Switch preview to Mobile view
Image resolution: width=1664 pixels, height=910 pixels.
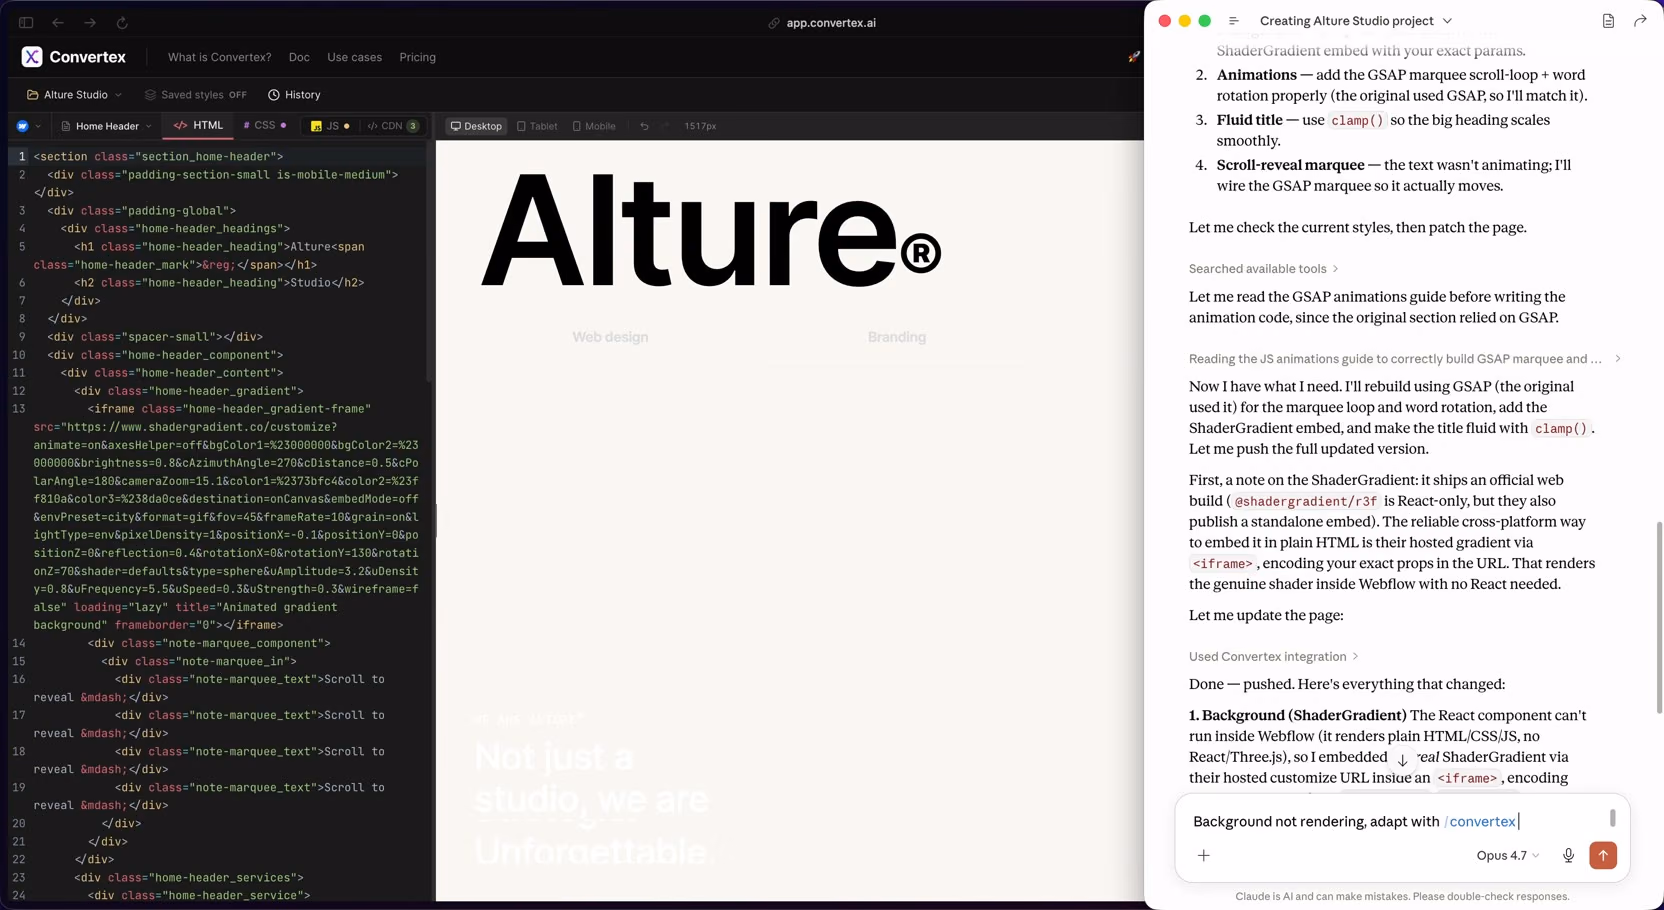(594, 126)
